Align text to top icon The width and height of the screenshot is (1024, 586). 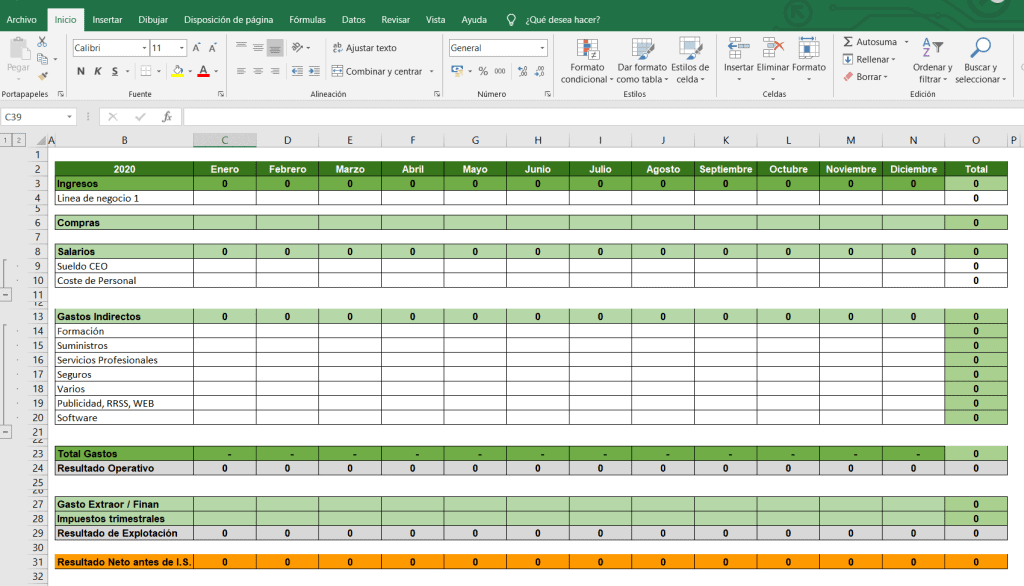pyautogui.click(x=241, y=47)
